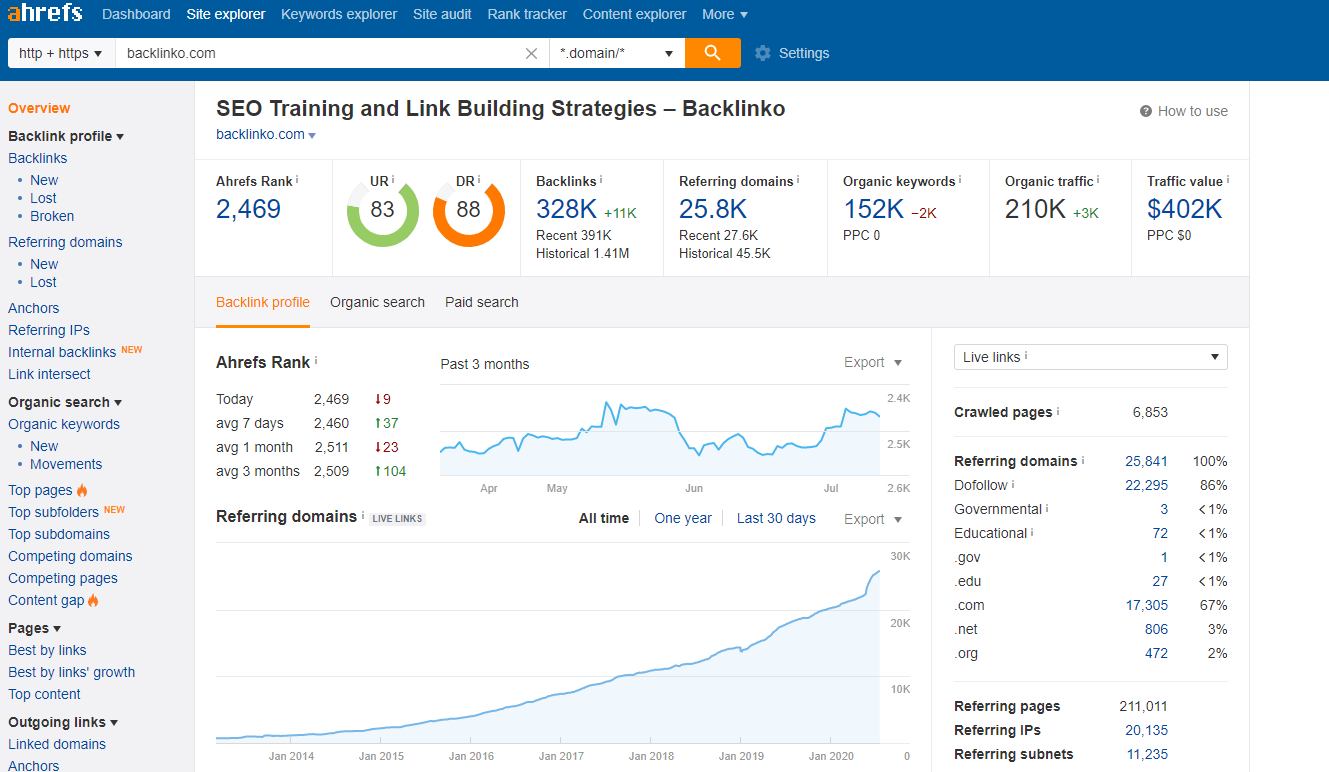Click the info icon beside Crawled pages

click(1058, 411)
